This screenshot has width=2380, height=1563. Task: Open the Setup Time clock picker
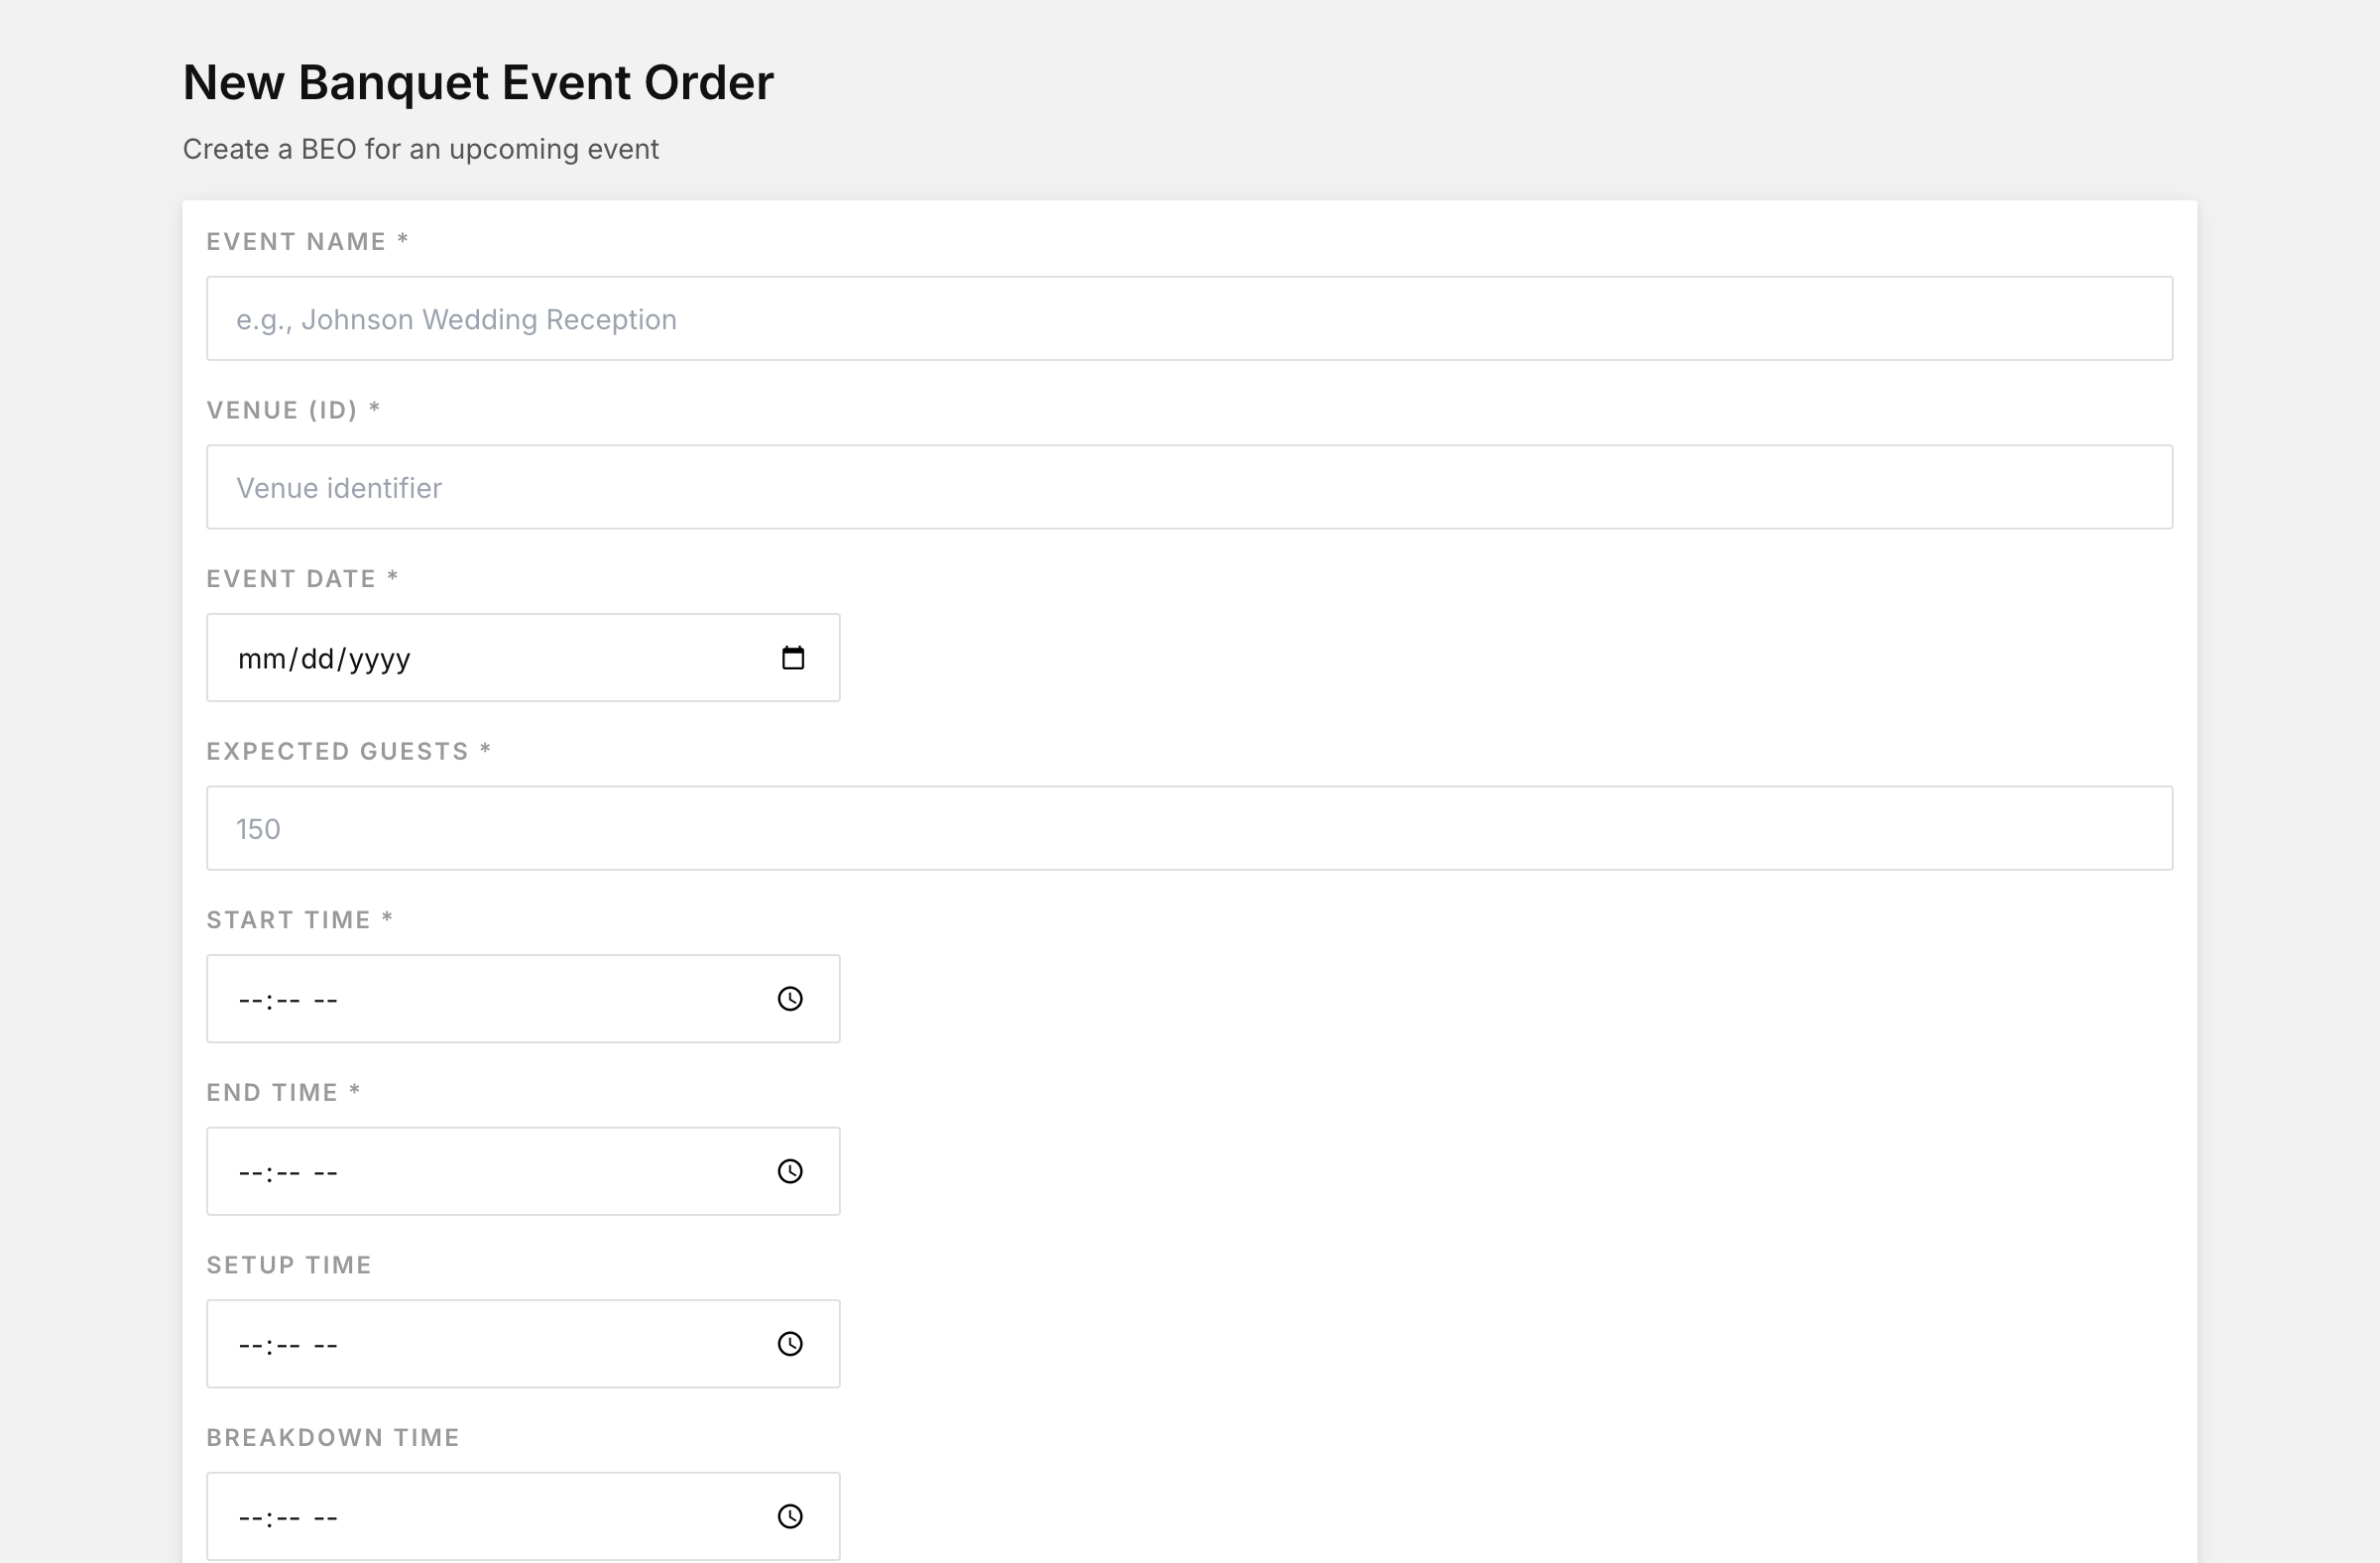(790, 1344)
